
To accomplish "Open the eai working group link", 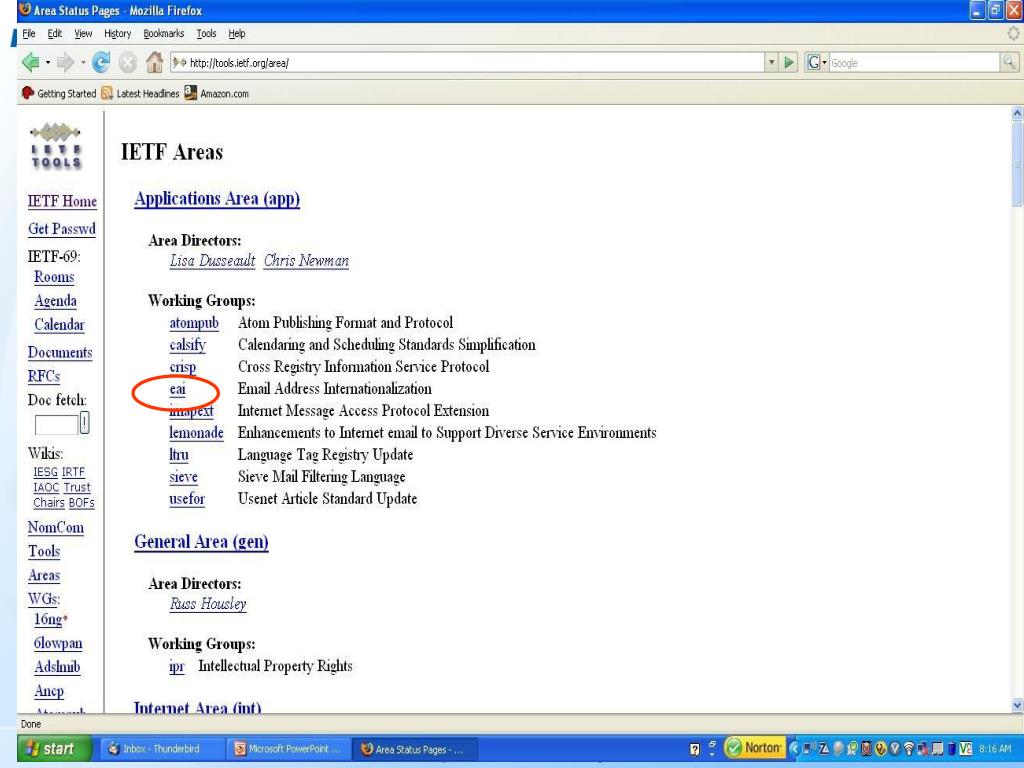I will pos(178,389).
